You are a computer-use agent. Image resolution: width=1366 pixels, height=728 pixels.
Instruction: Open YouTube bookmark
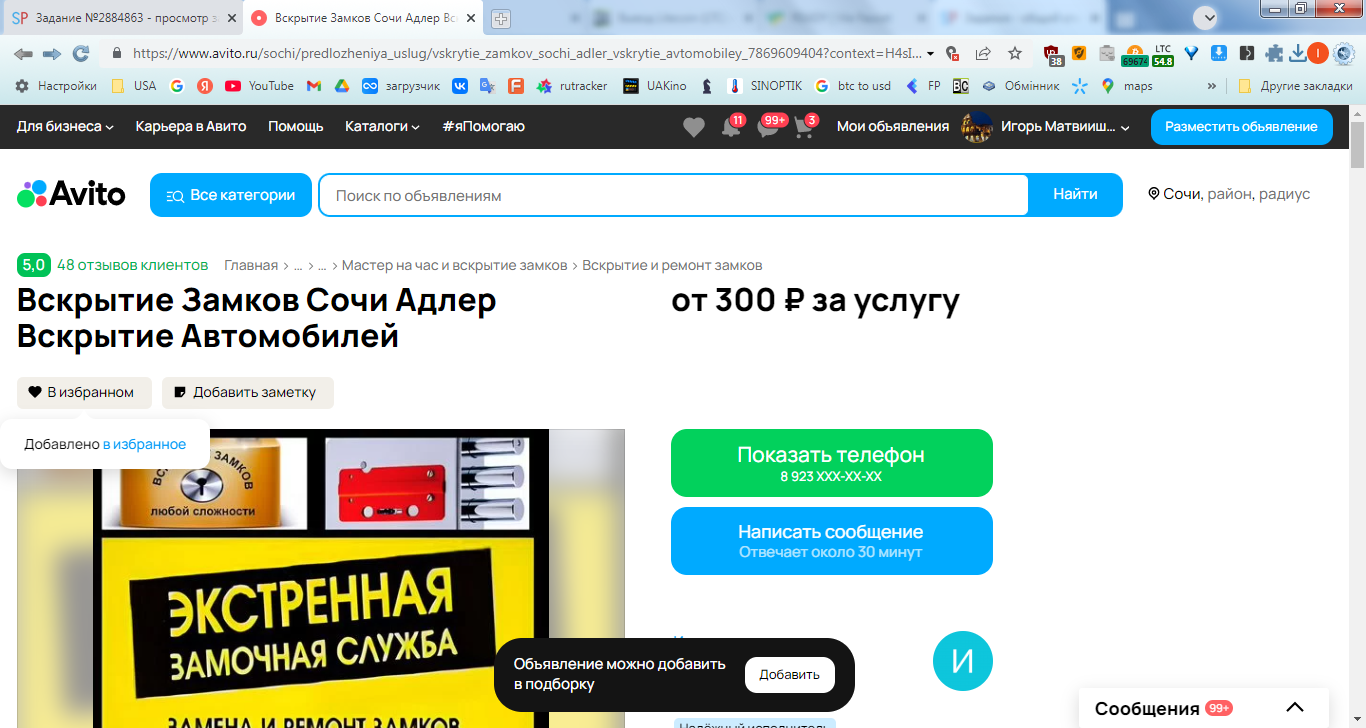[x=259, y=86]
